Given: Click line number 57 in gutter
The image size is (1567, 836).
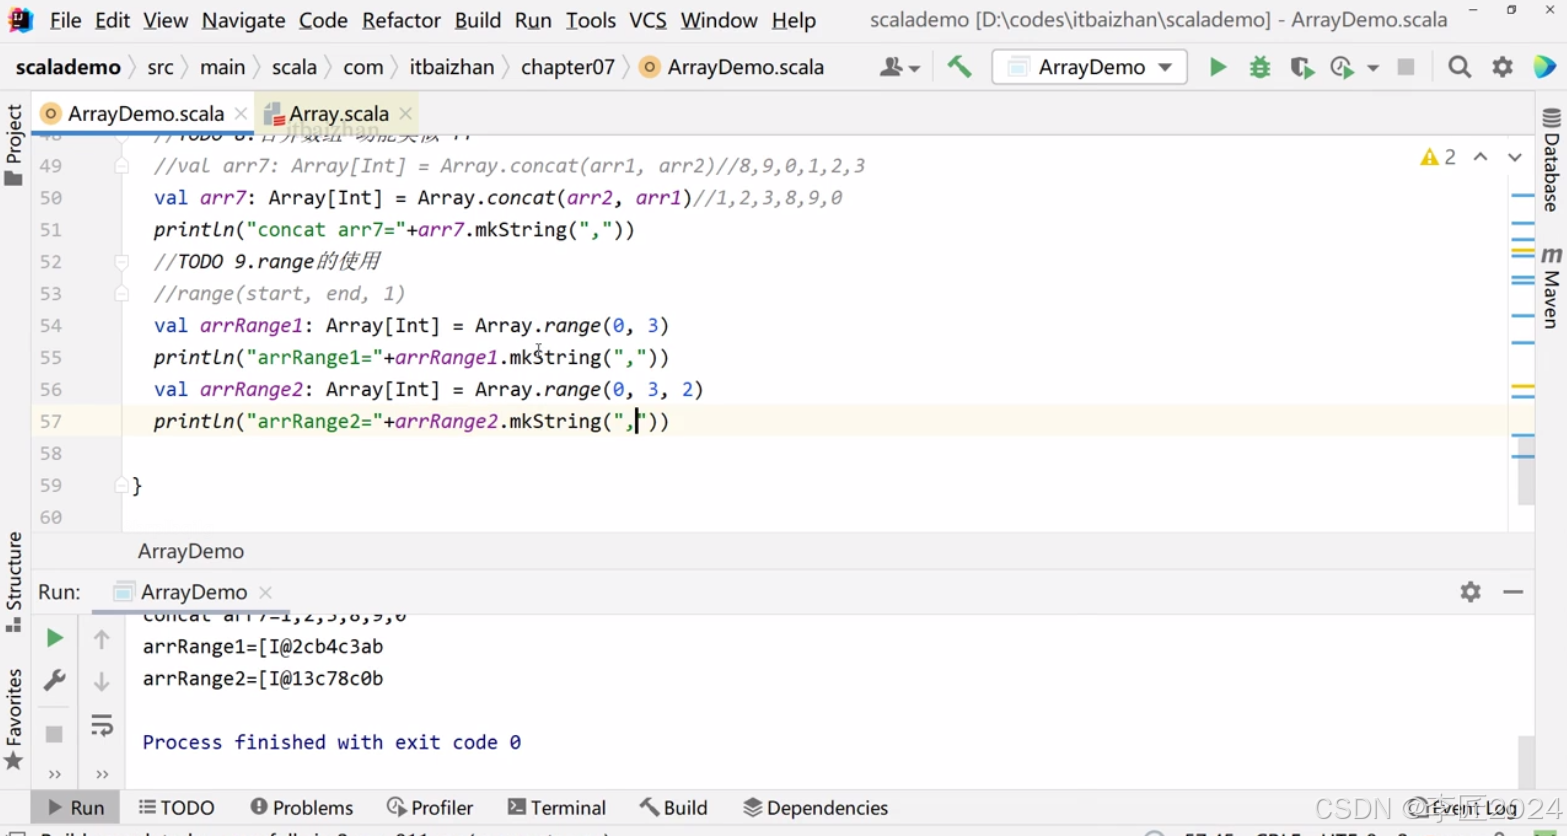Looking at the screenshot, I should click(50, 421).
